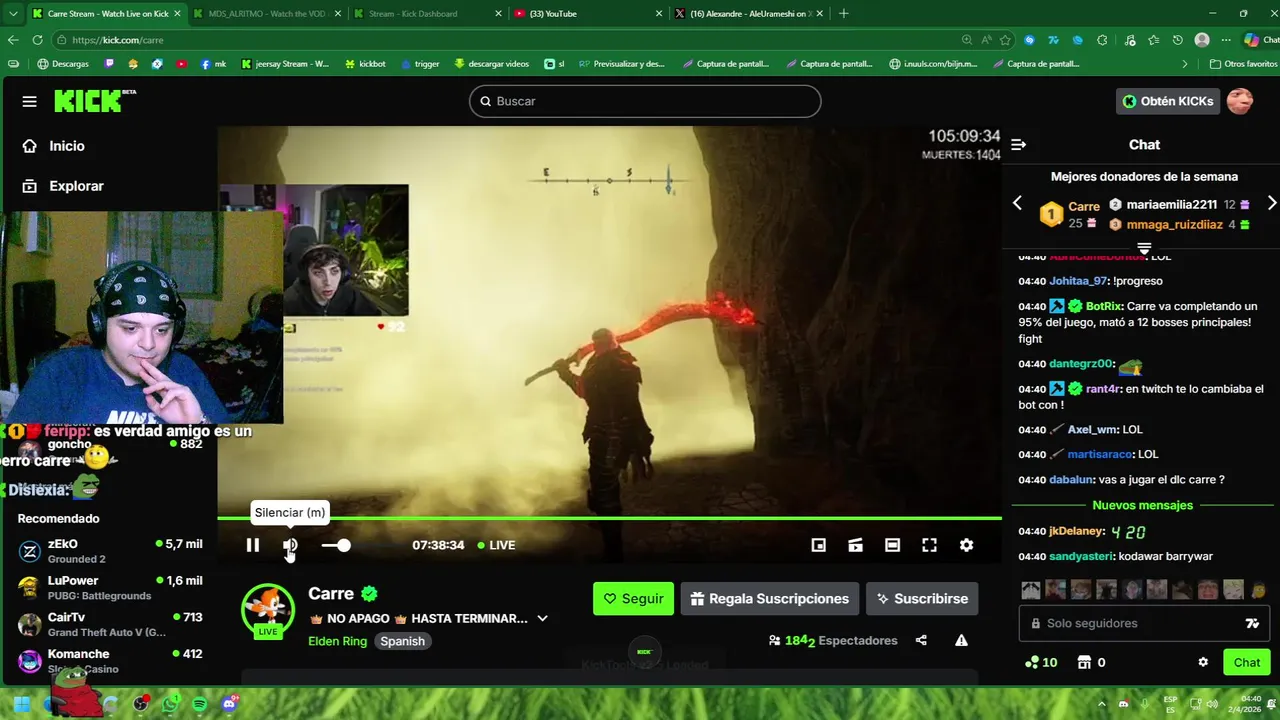This screenshot has width=1280, height=720.
Task: Expand the stream title dropdown chevron
Action: pos(542,619)
